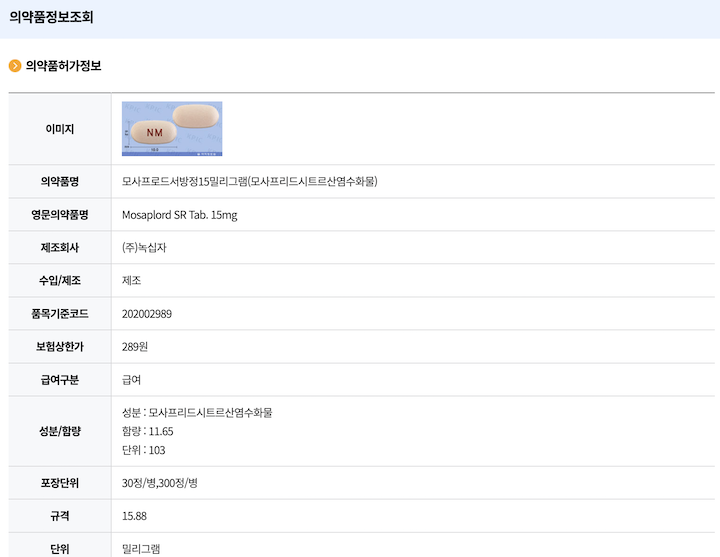Select the 포장단위 value 30정/병,300정/병
The image size is (720, 557).
(x=160, y=483)
